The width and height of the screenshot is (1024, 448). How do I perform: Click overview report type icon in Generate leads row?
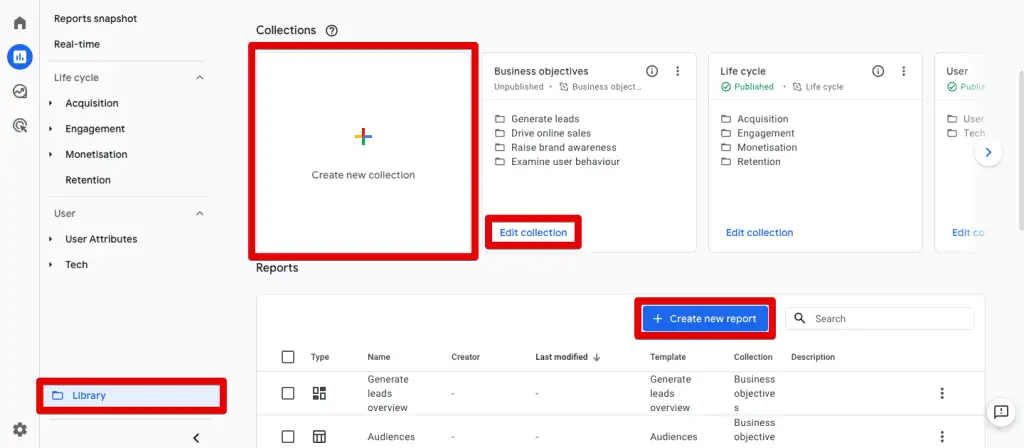[319, 393]
